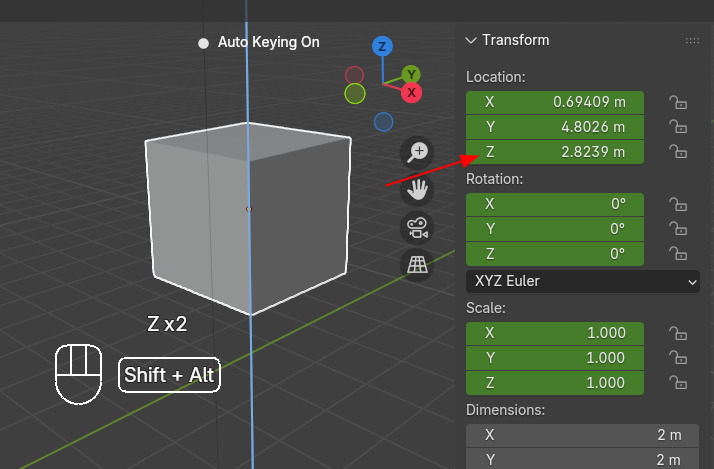Lock Location Z value

click(678, 151)
